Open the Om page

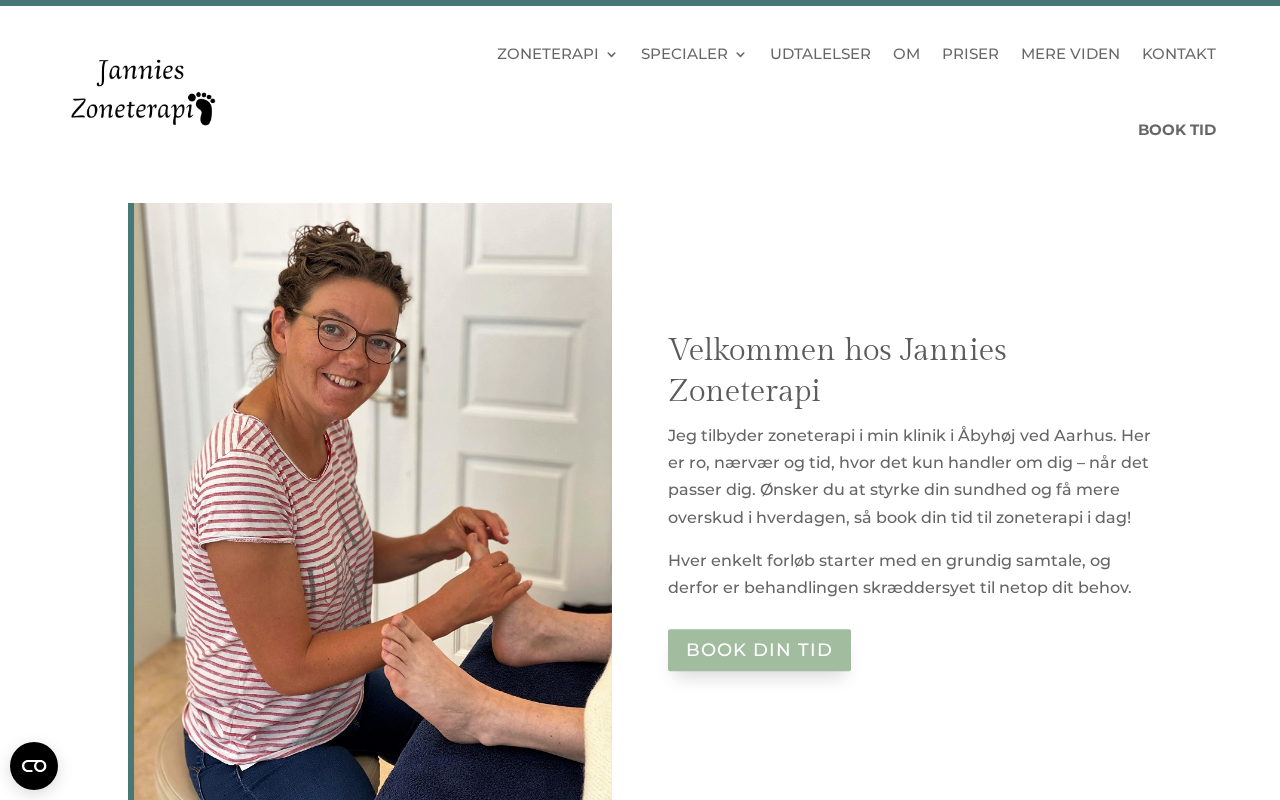pyautogui.click(x=906, y=54)
